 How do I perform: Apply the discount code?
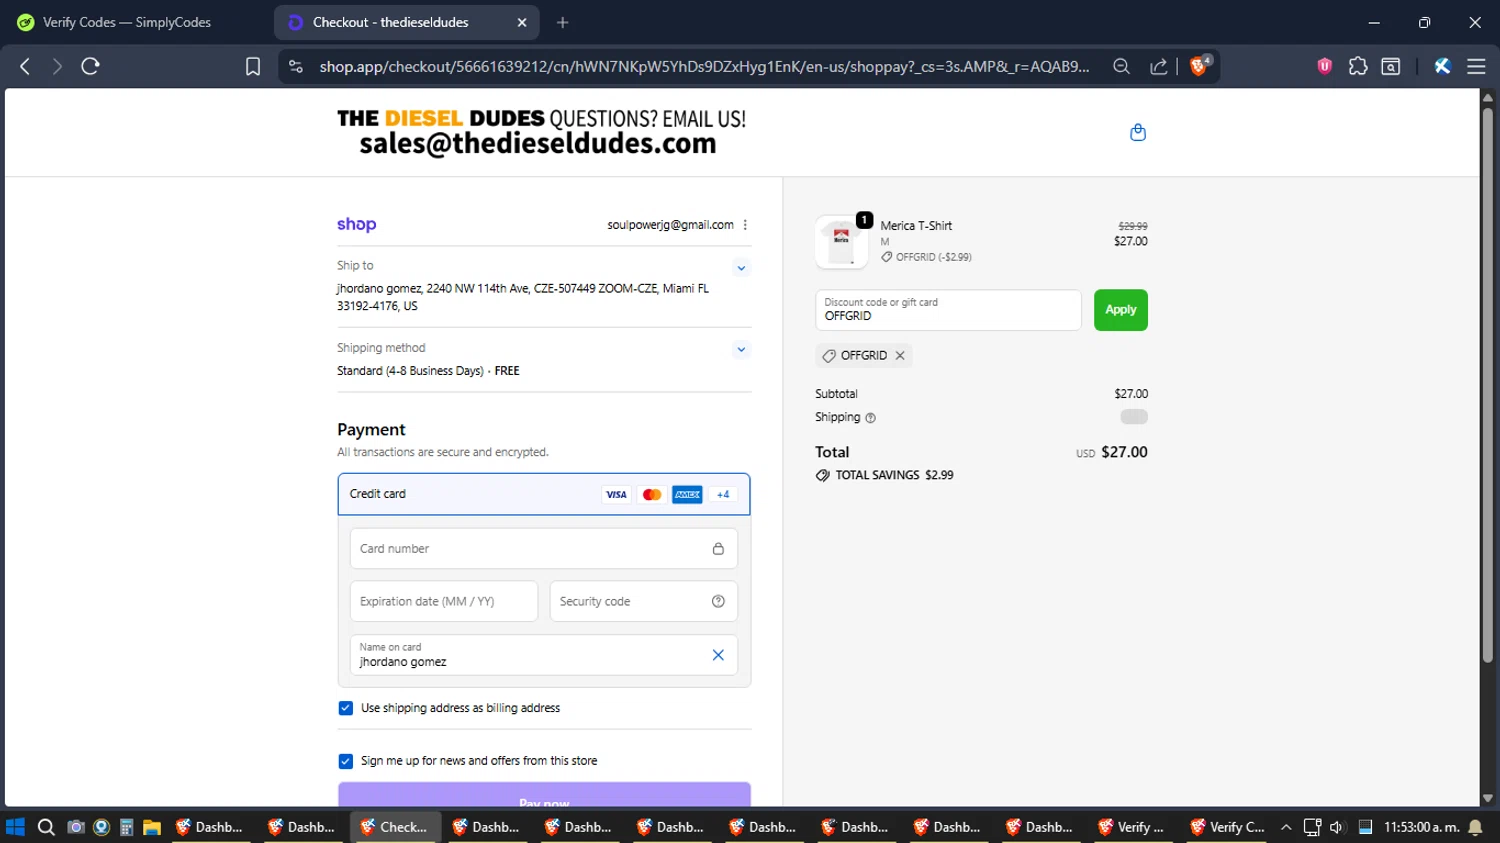(x=1120, y=310)
